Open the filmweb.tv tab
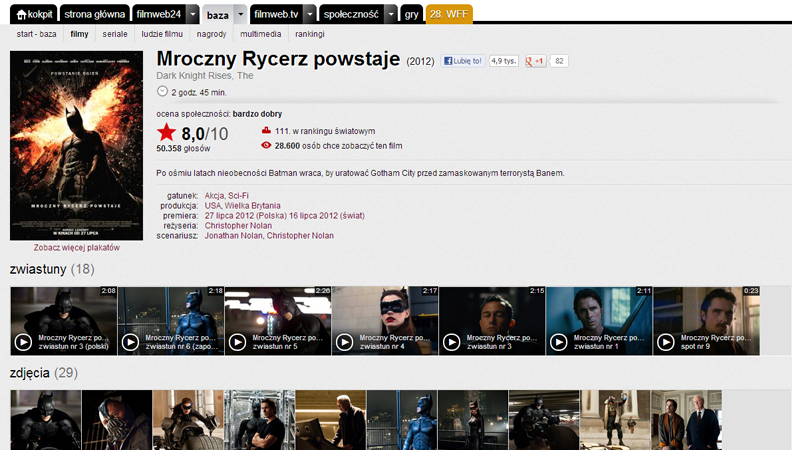The image size is (792, 450). 277,14
